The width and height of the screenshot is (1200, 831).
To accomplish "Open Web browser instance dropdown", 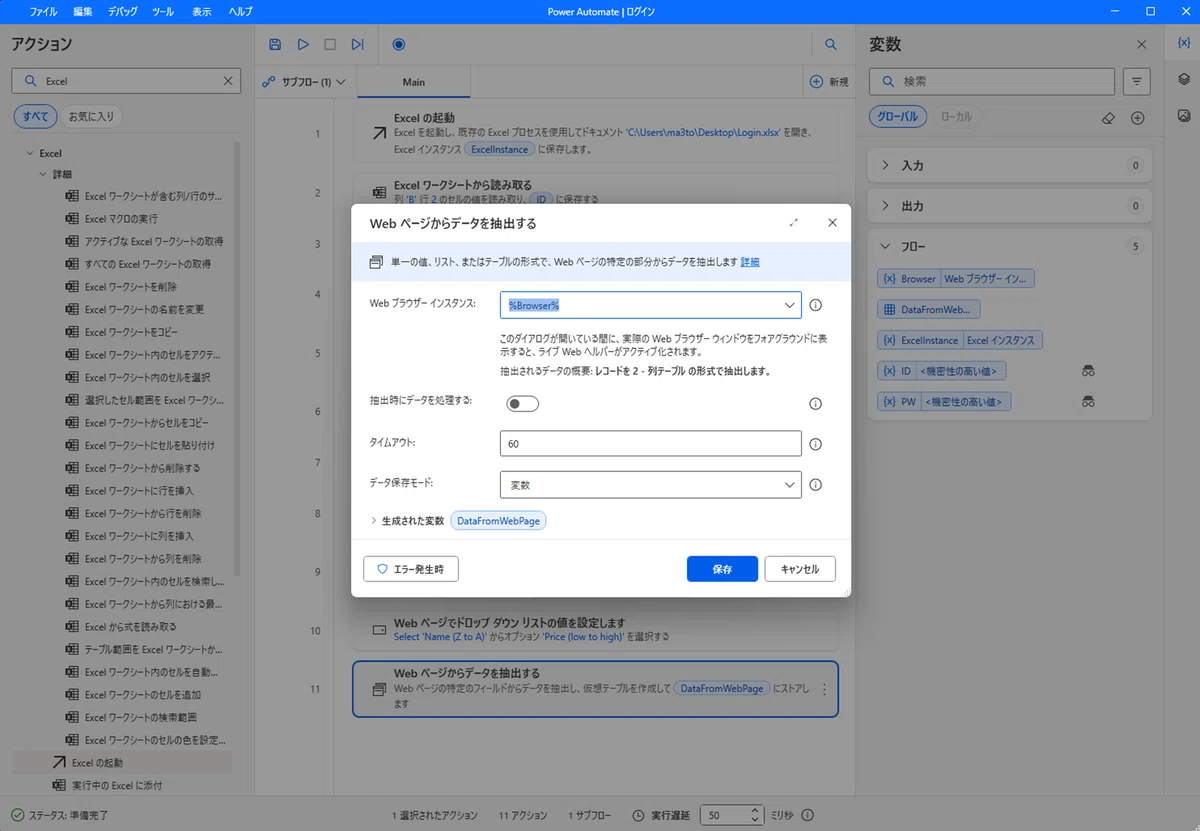I will (789, 305).
